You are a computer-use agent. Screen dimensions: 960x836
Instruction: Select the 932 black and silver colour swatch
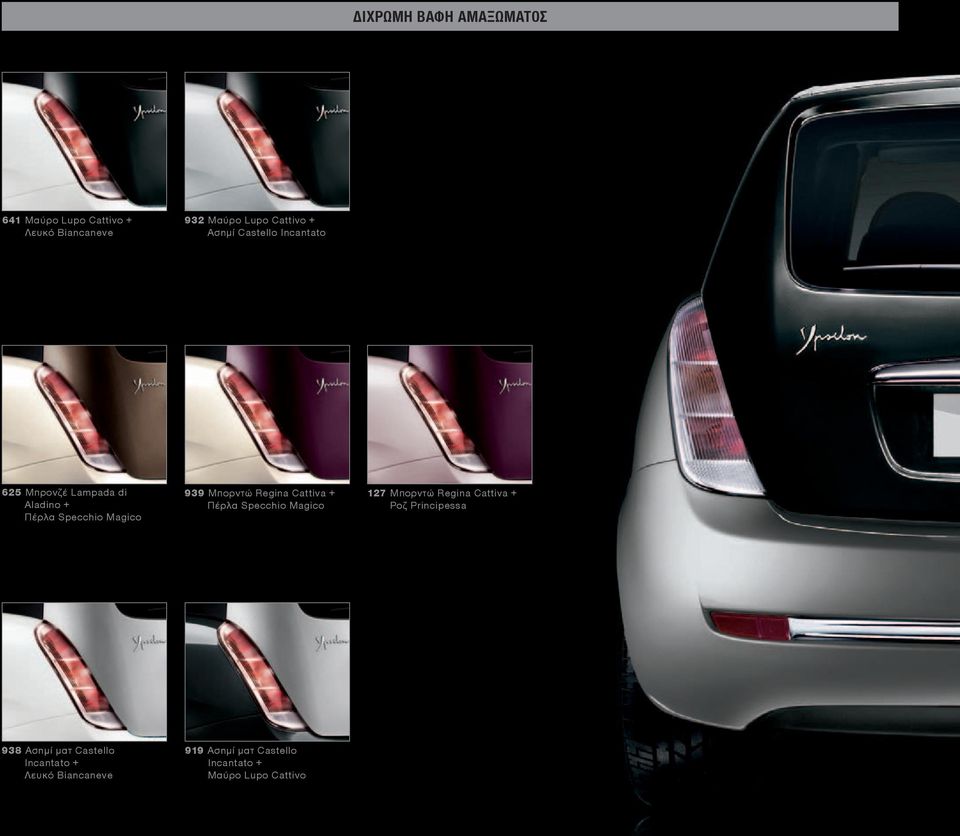coord(267,141)
